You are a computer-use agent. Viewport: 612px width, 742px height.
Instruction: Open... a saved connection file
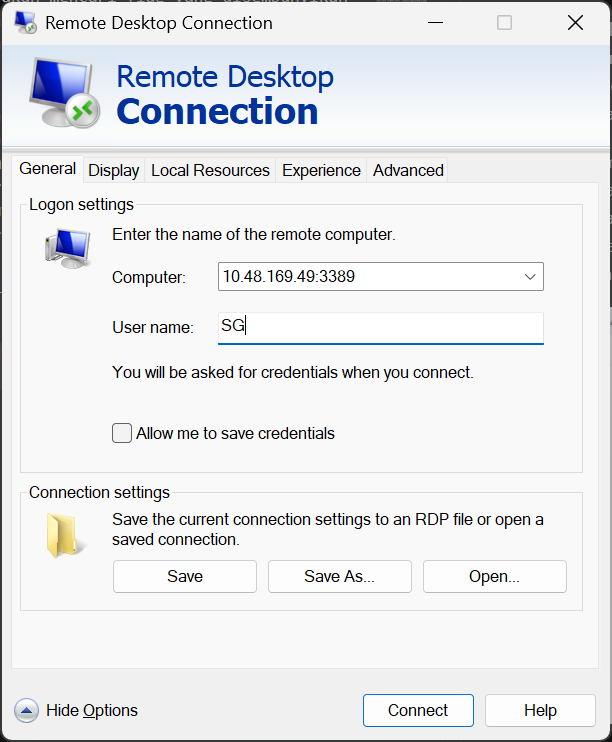495,576
